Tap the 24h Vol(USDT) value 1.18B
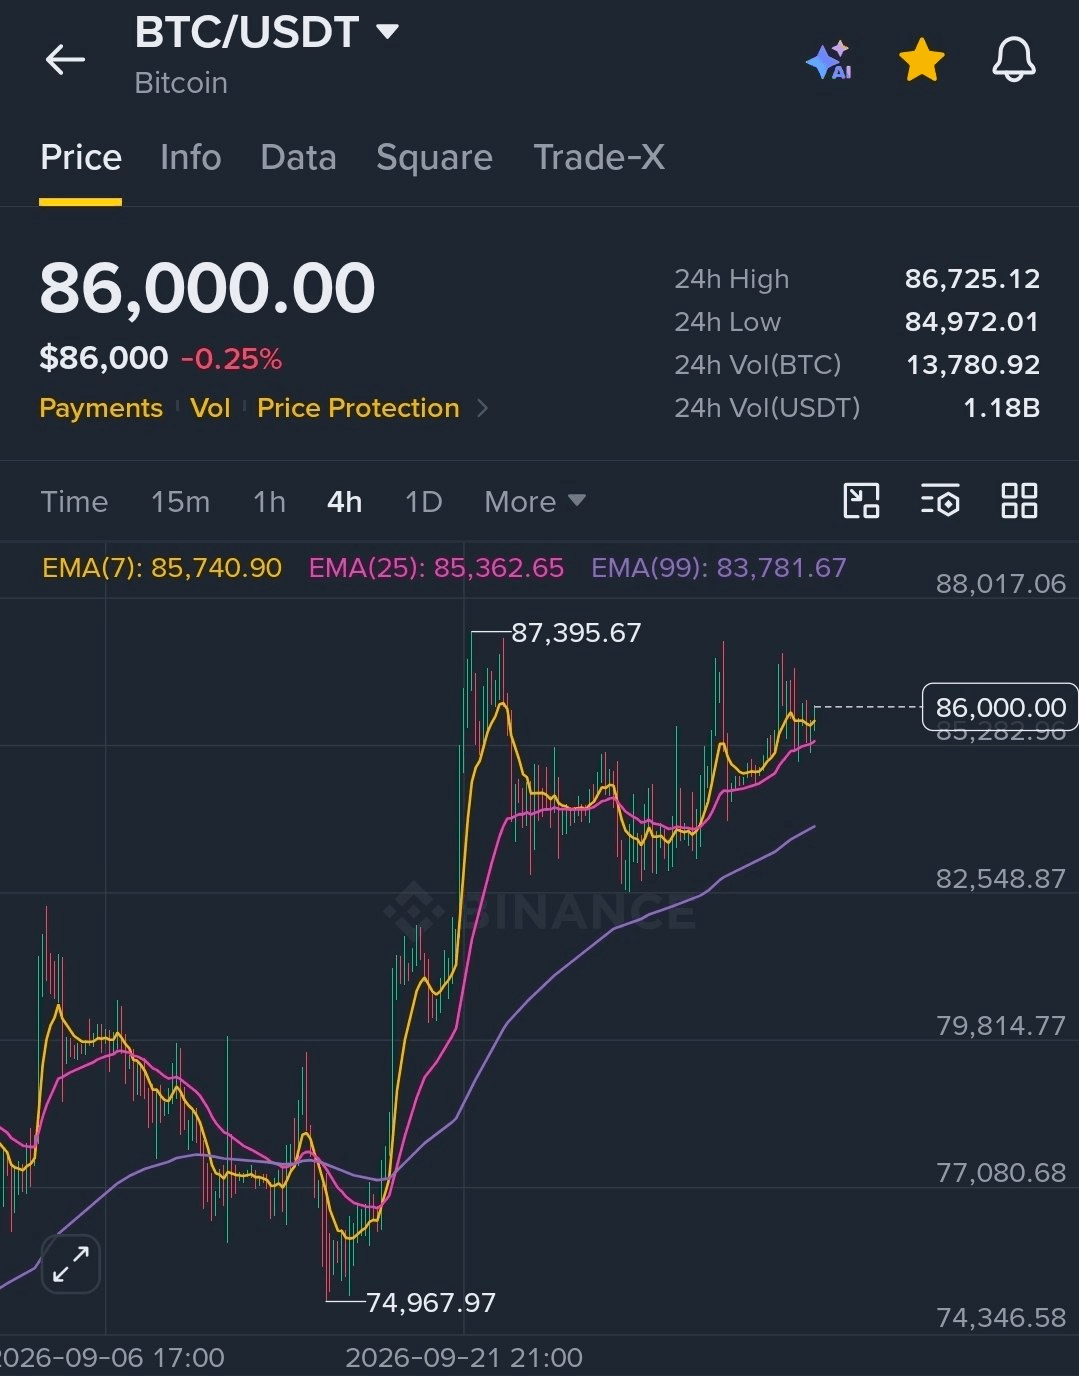The image size is (1079, 1376). 1001,408
